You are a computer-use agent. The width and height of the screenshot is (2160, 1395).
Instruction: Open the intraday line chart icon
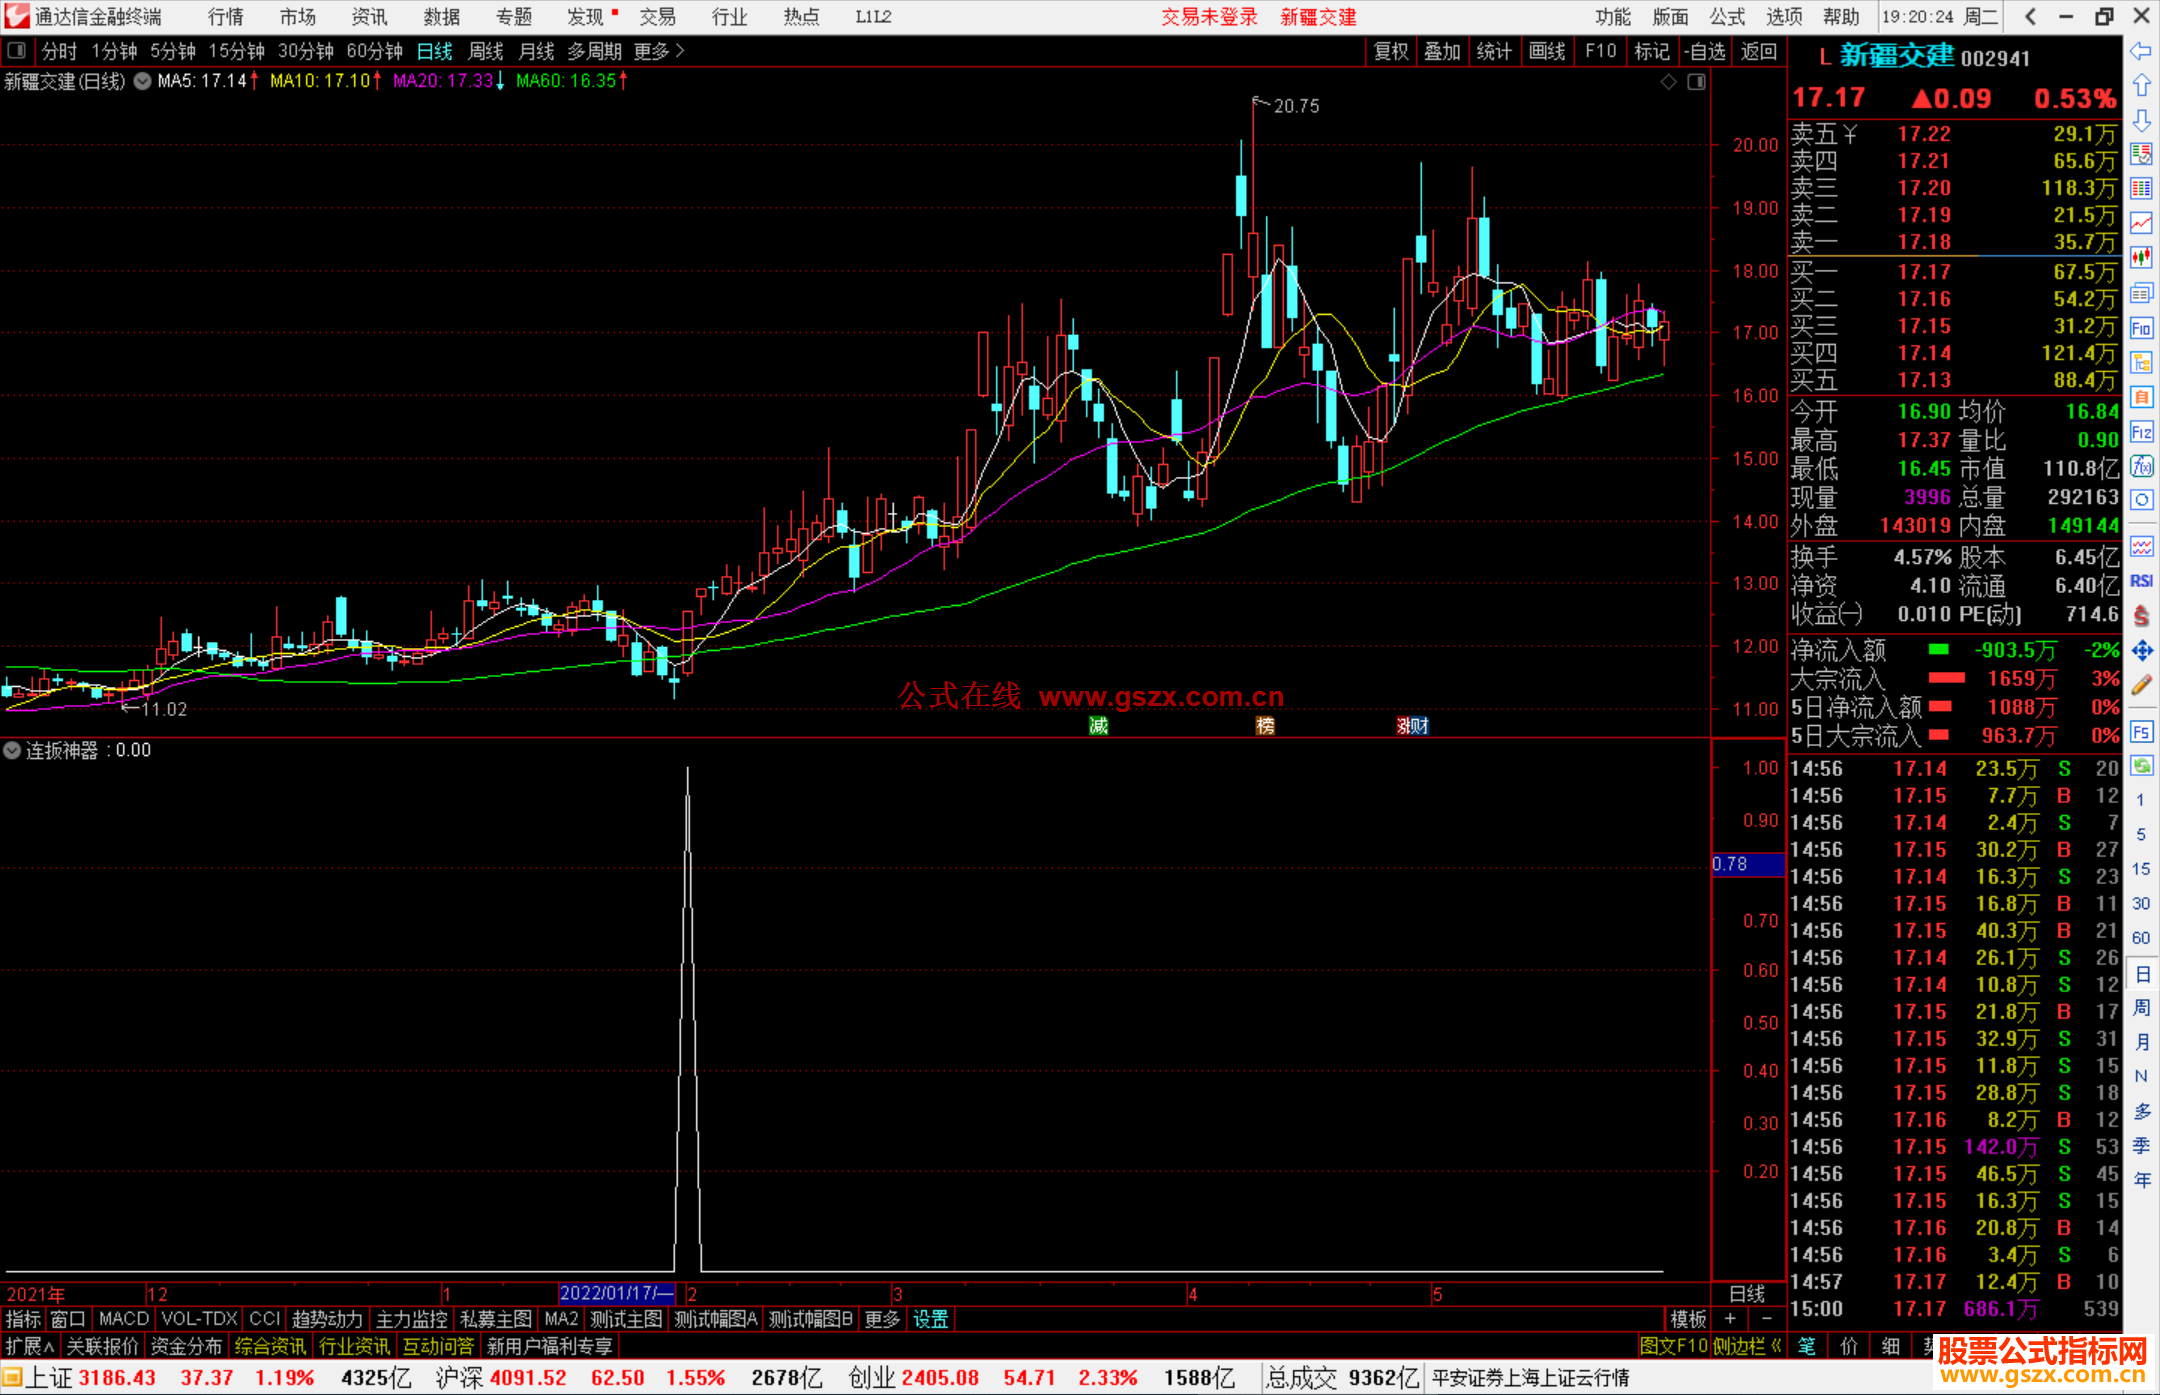tap(2141, 223)
